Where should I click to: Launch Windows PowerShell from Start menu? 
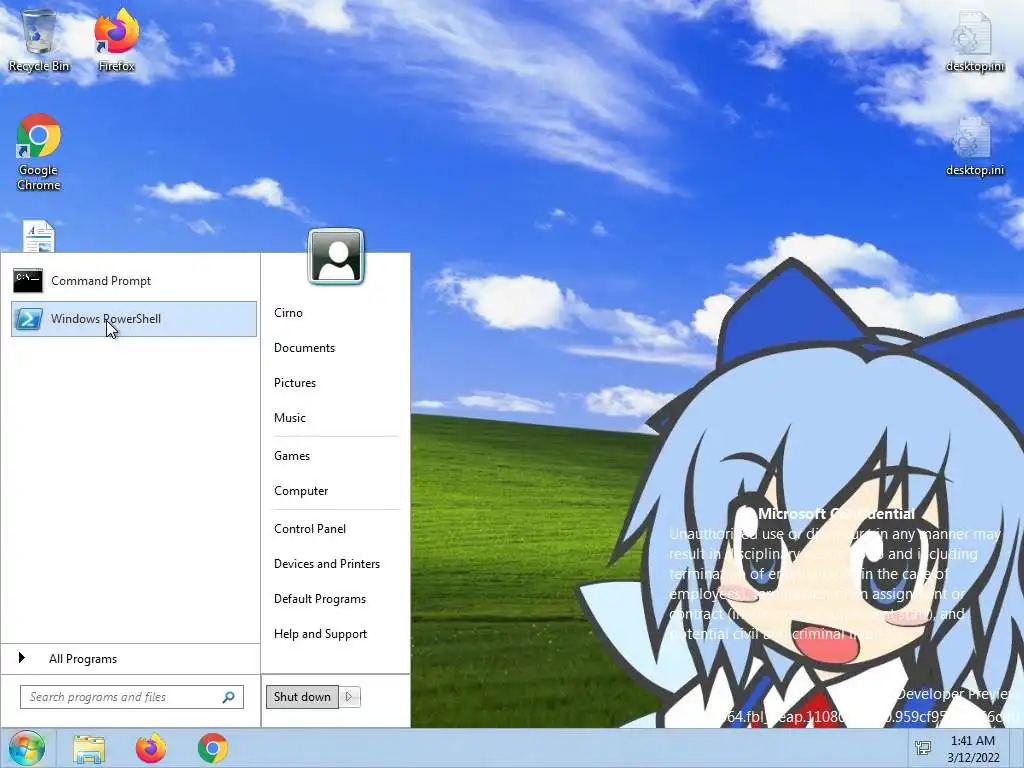pyautogui.click(x=134, y=319)
